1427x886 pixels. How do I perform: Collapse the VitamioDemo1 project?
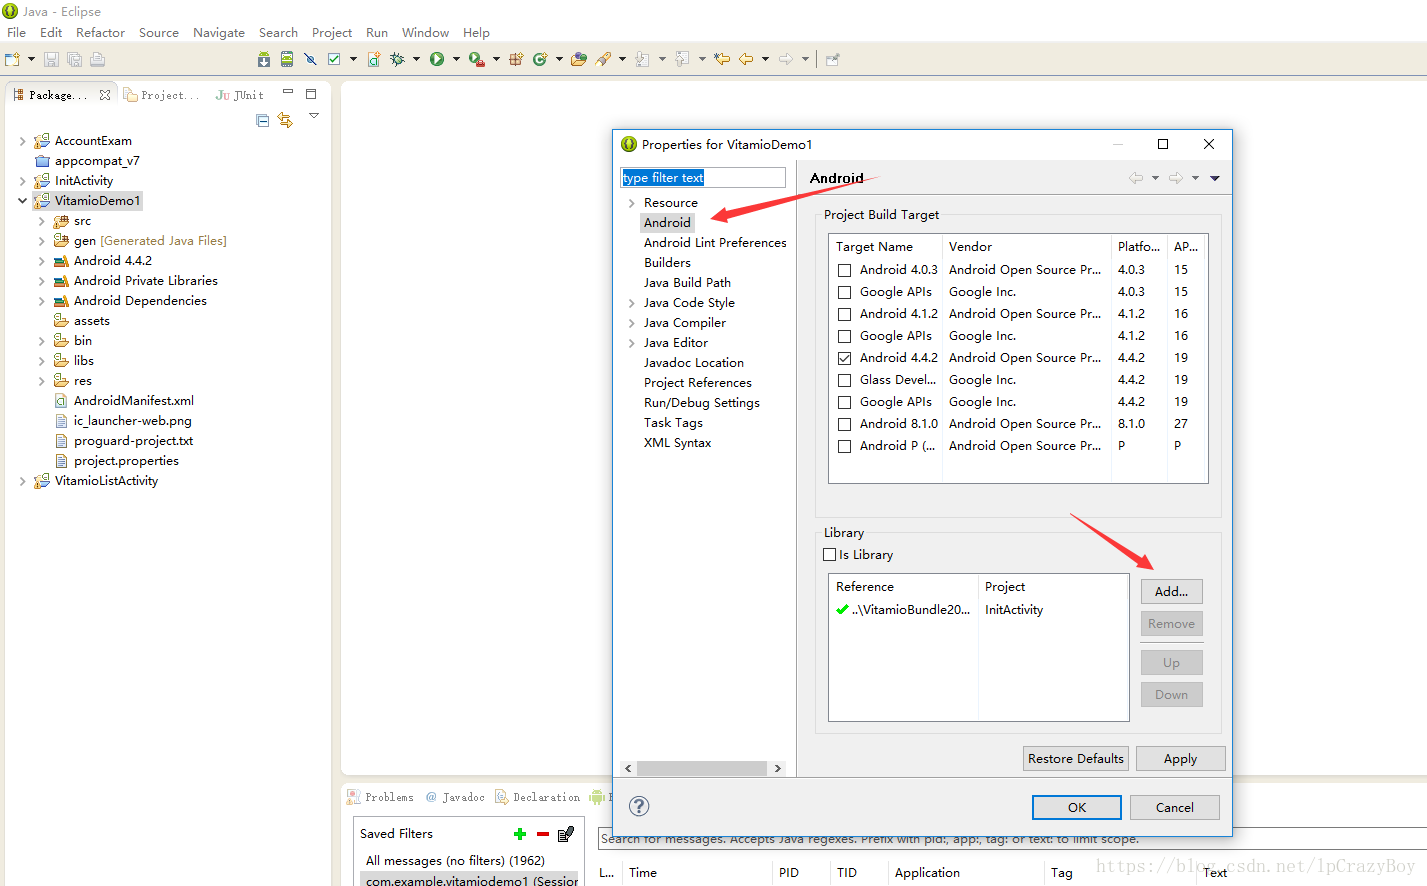click(x=22, y=201)
